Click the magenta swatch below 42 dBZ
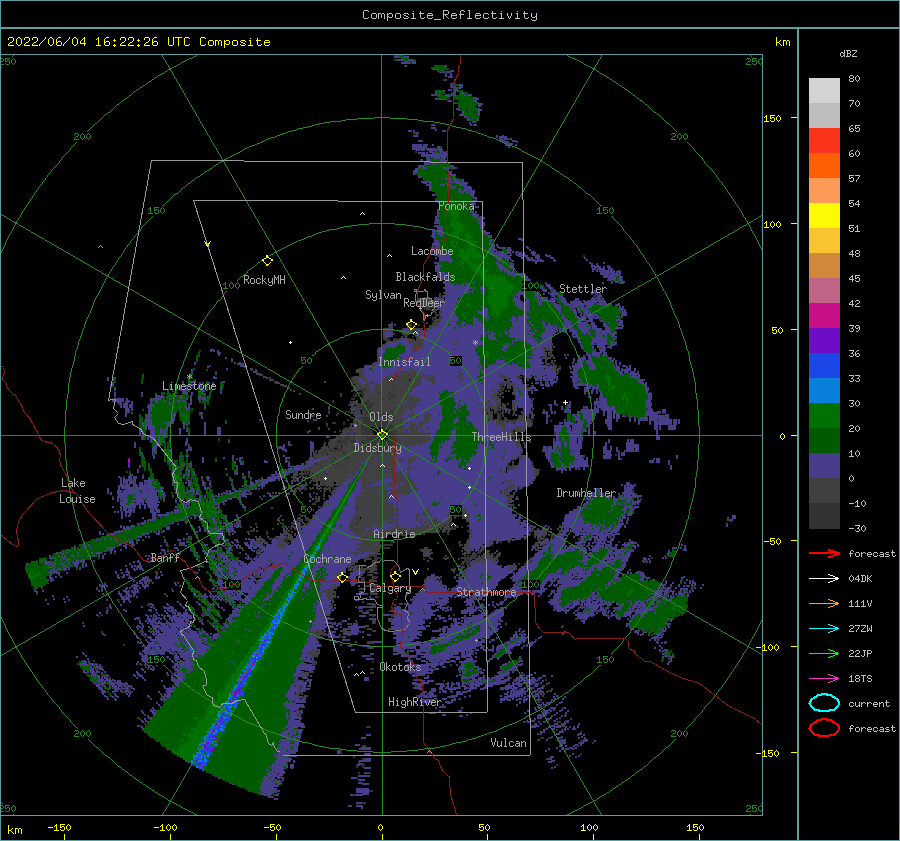 [x=824, y=315]
